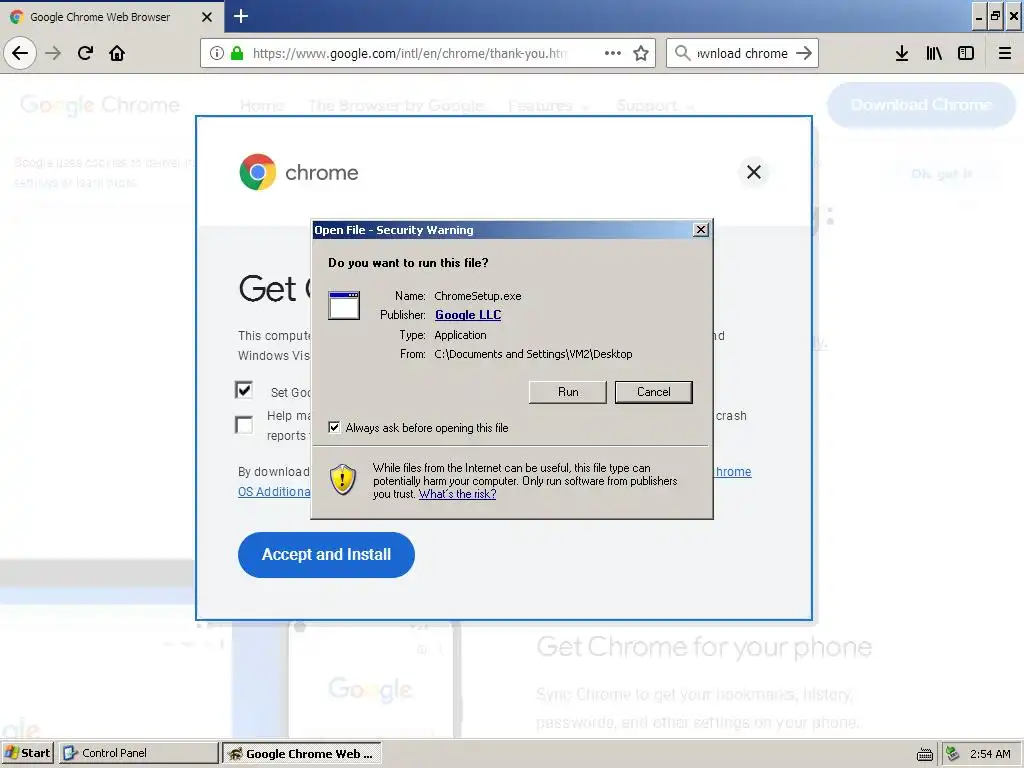This screenshot has height=768, width=1024.
Task: Uncheck Always ask before opening this file
Action: [334, 427]
